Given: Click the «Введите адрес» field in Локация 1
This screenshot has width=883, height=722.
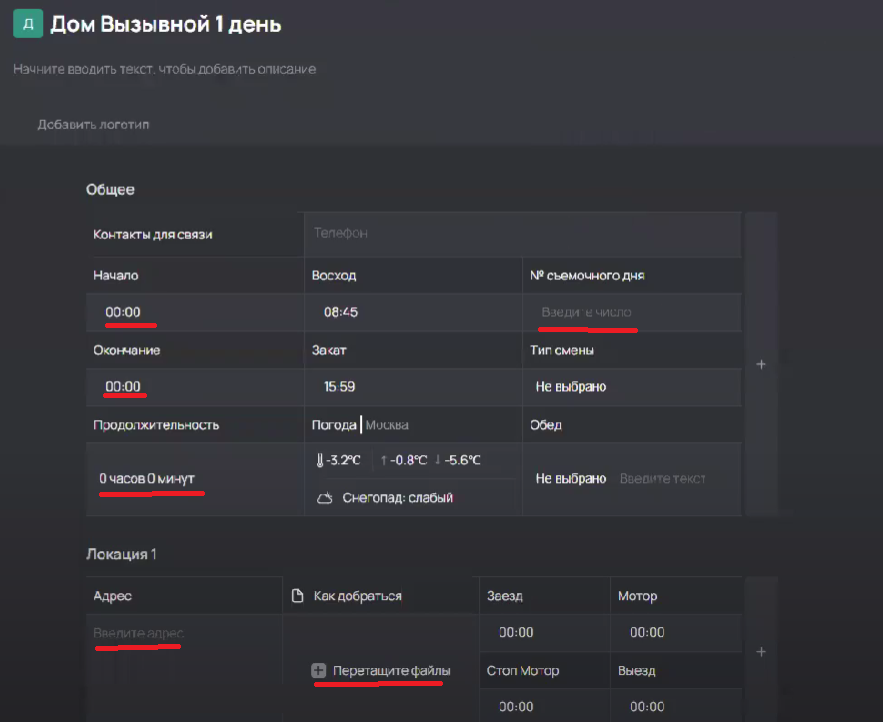Looking at the screenshot, I should coord(140,633).
